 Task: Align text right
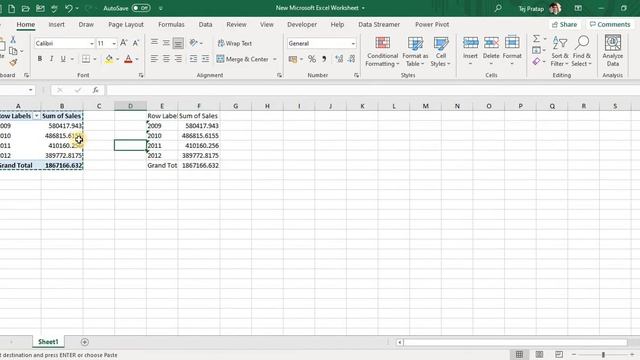[x=178, y=59]
